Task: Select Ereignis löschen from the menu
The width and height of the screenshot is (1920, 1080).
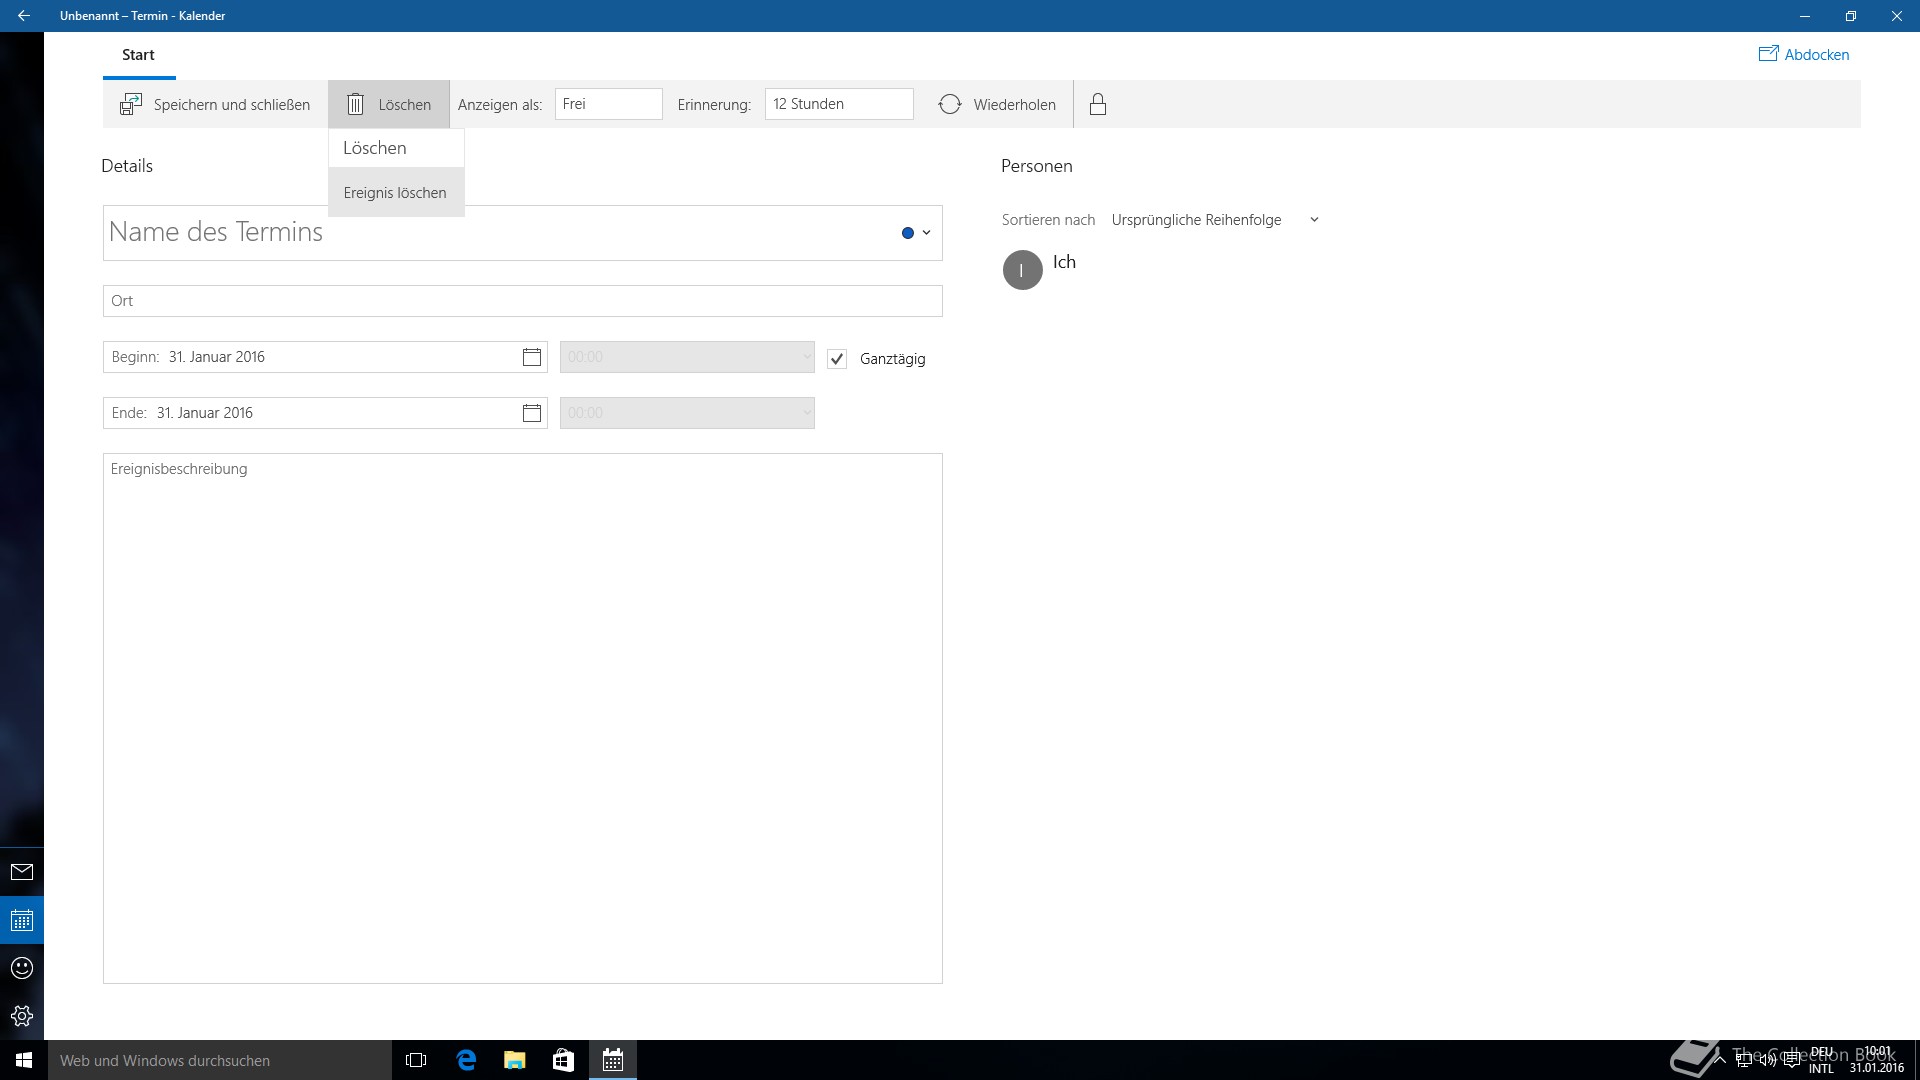Action: (396, 192)
